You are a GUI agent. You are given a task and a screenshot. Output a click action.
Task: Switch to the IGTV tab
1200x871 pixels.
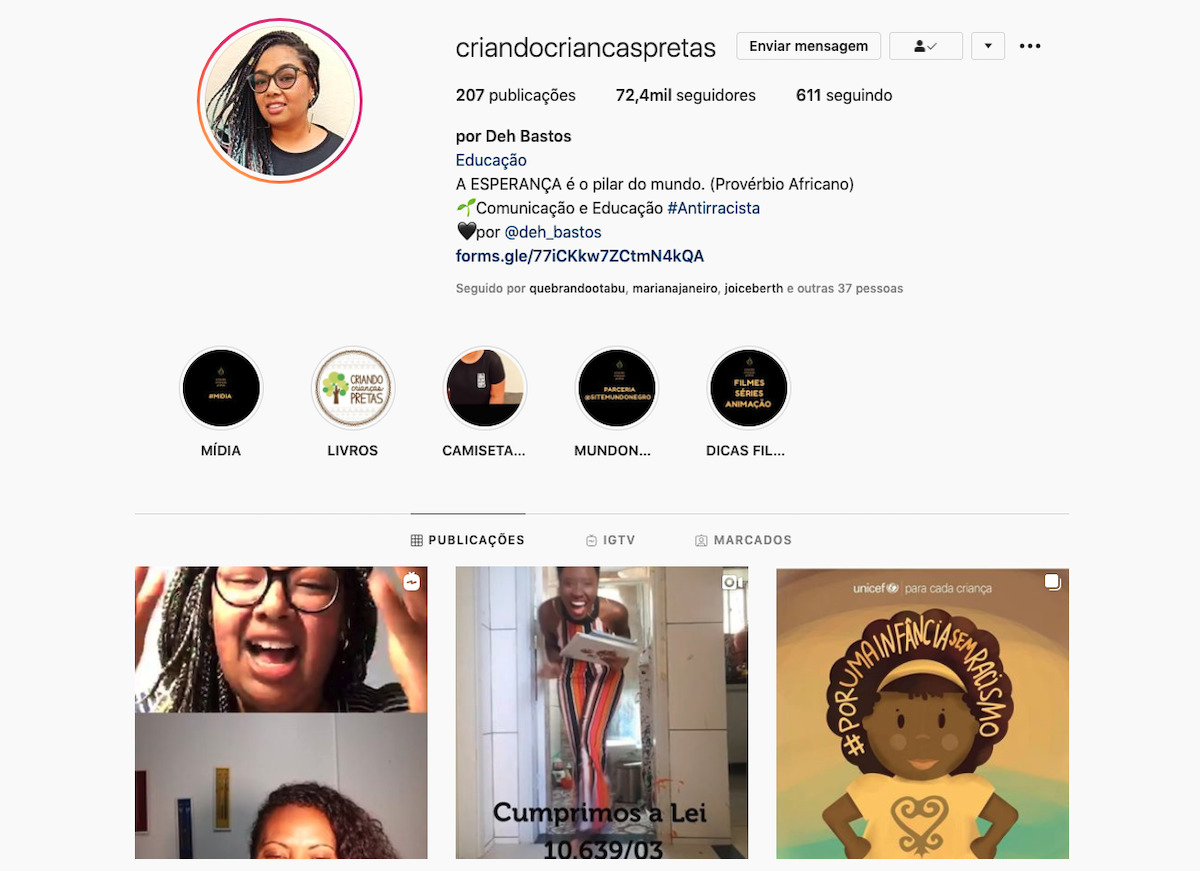point(611,540)
